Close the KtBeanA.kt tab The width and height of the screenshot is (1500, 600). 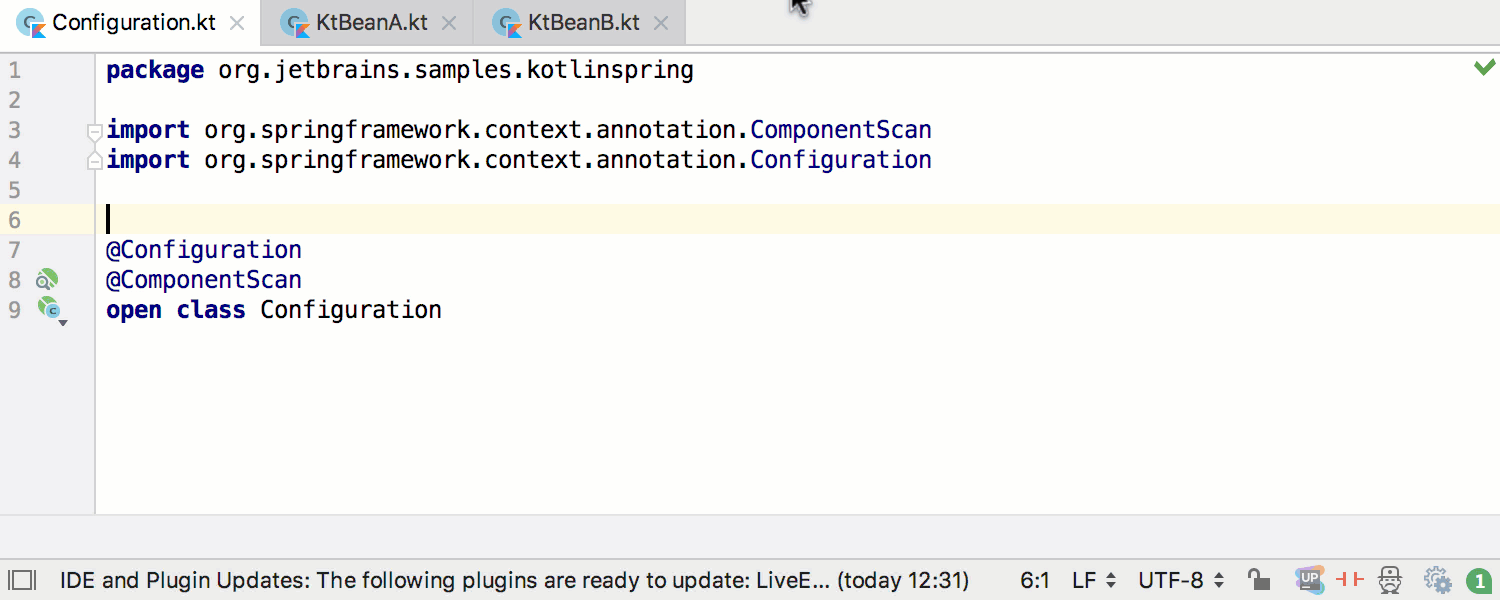450,23
